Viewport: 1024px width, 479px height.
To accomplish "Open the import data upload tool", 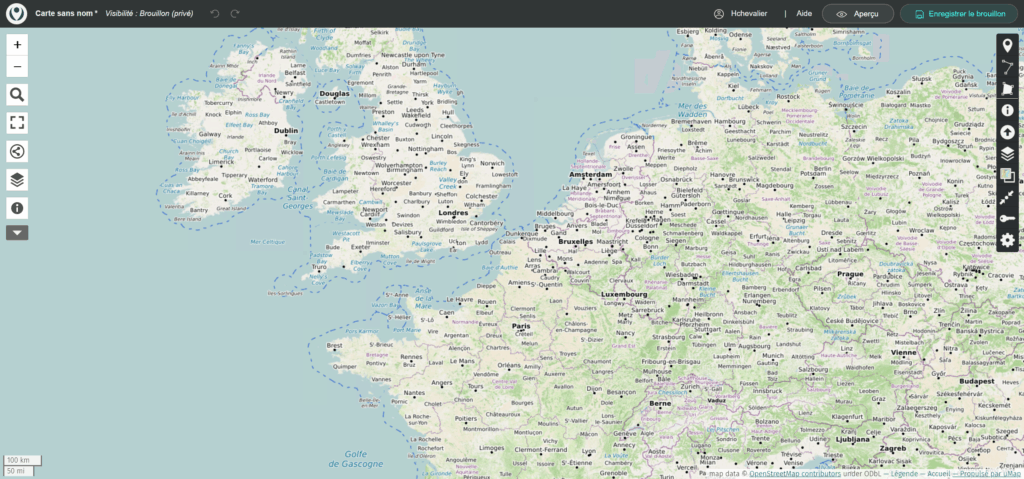I will tap(1008, 132).
